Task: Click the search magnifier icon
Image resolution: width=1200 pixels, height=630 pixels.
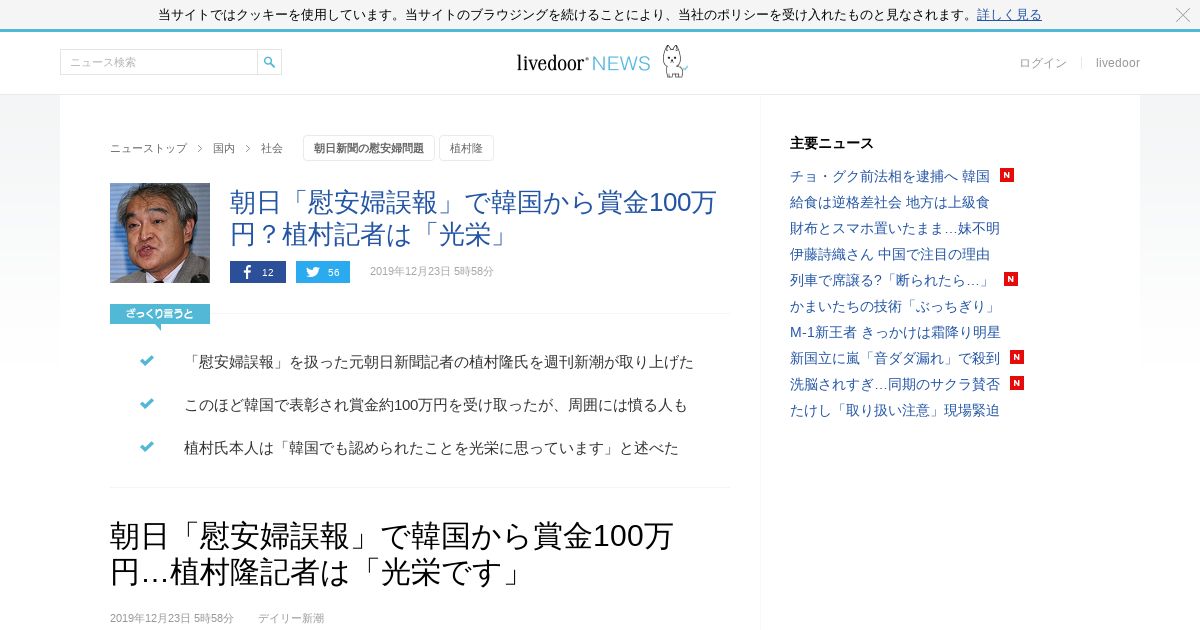Action: coord(269,62)
